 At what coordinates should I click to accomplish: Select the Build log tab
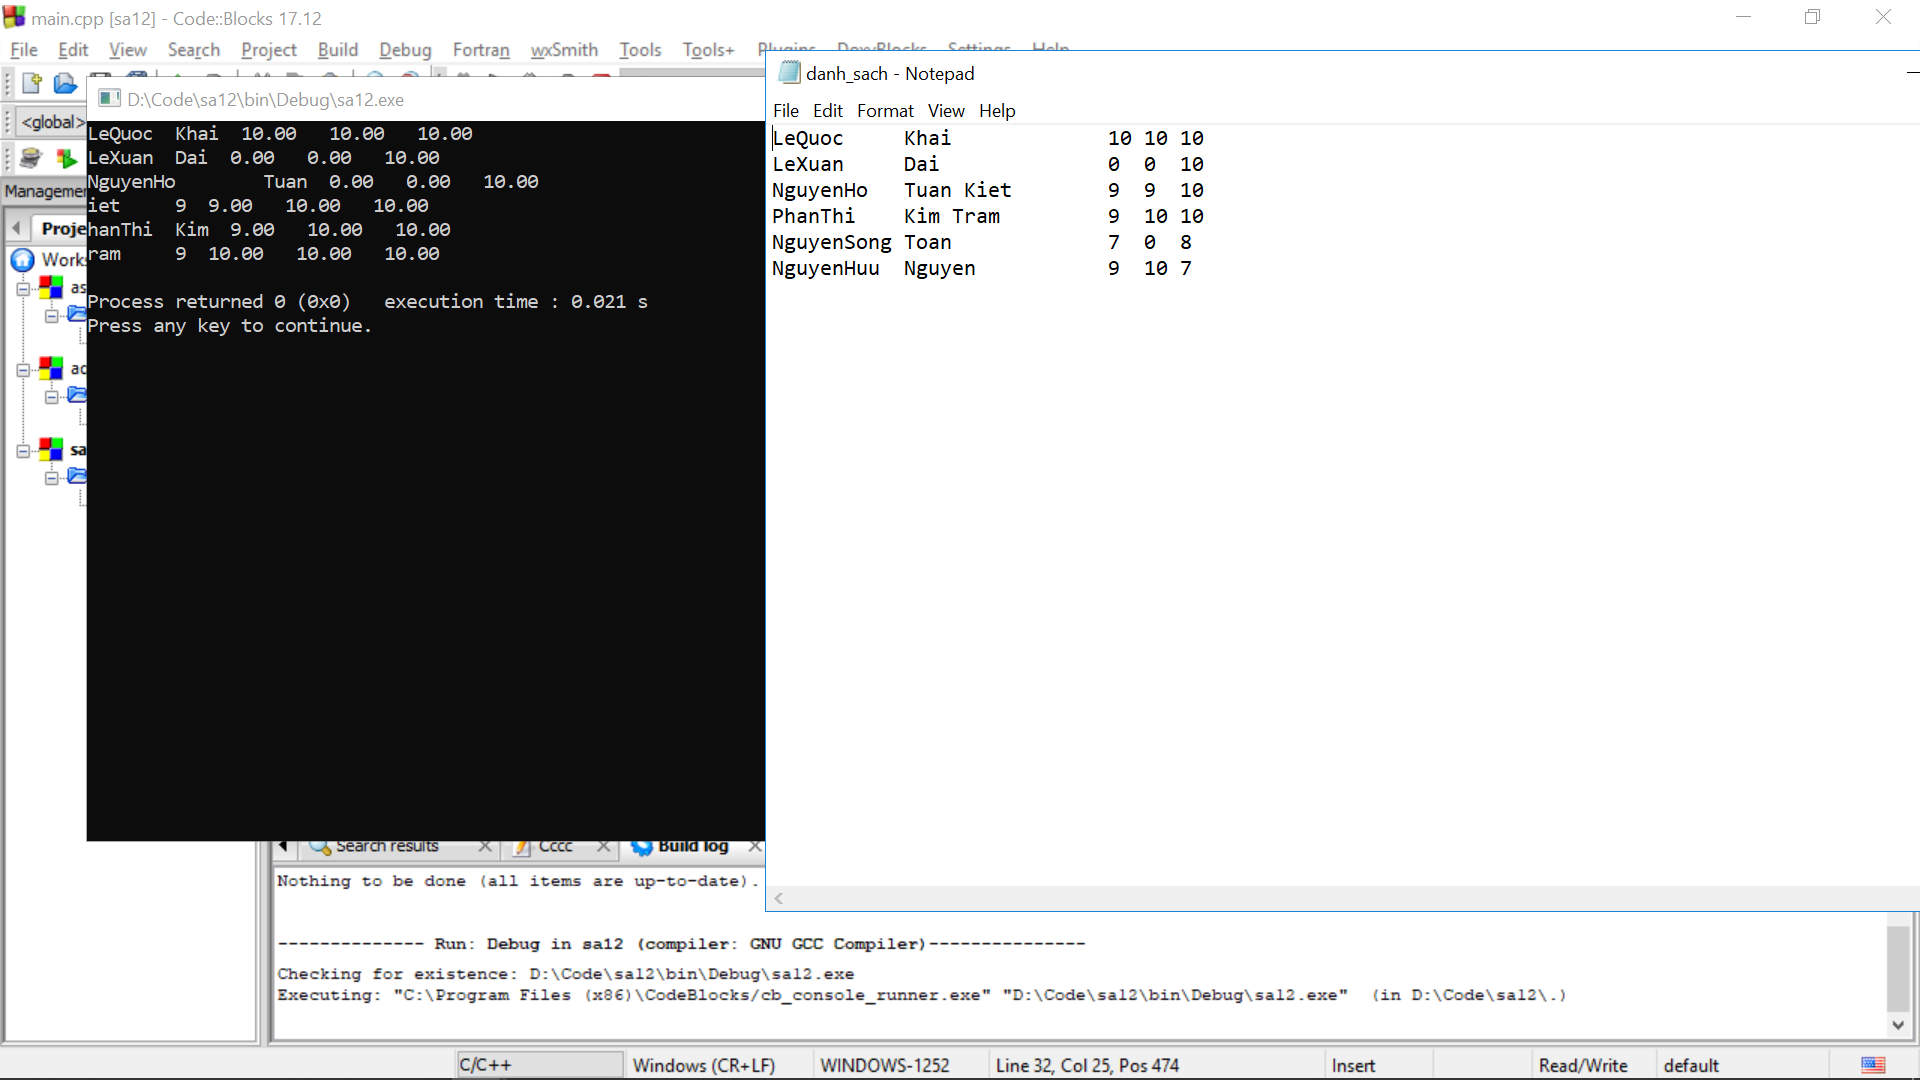point(692,846)
